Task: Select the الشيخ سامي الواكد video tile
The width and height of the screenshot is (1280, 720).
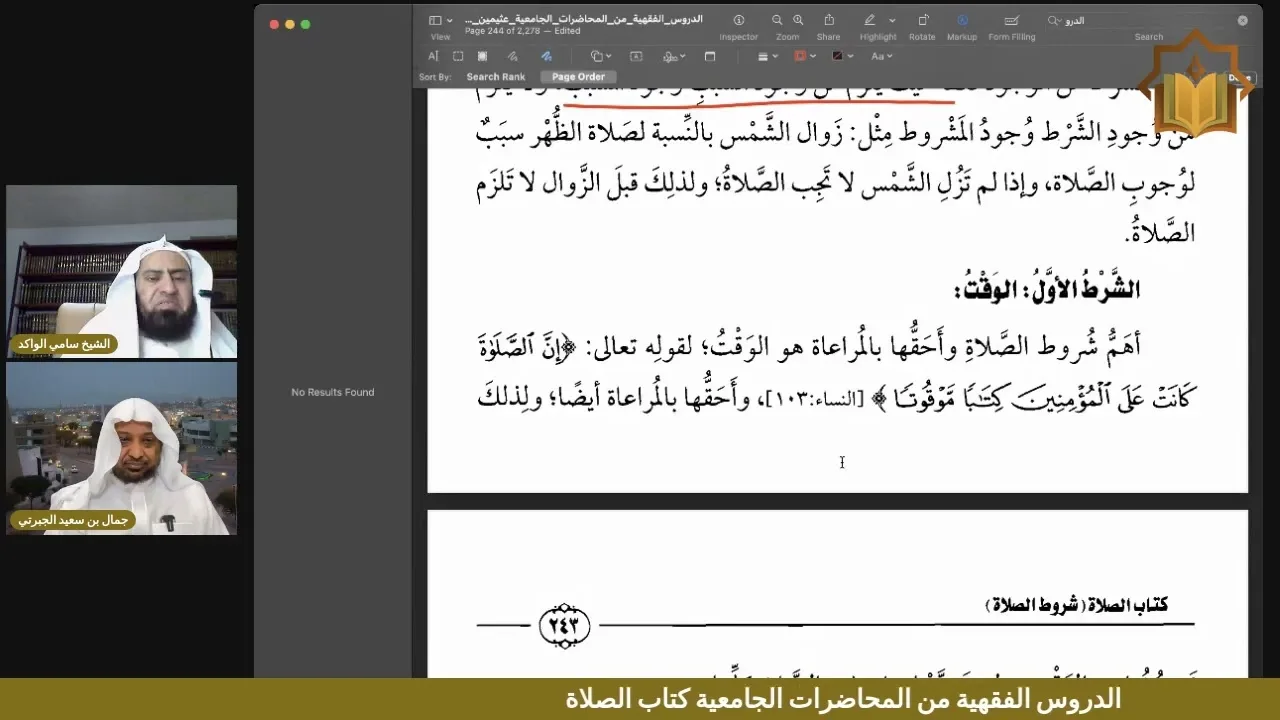Action: (x=122, y=271)
